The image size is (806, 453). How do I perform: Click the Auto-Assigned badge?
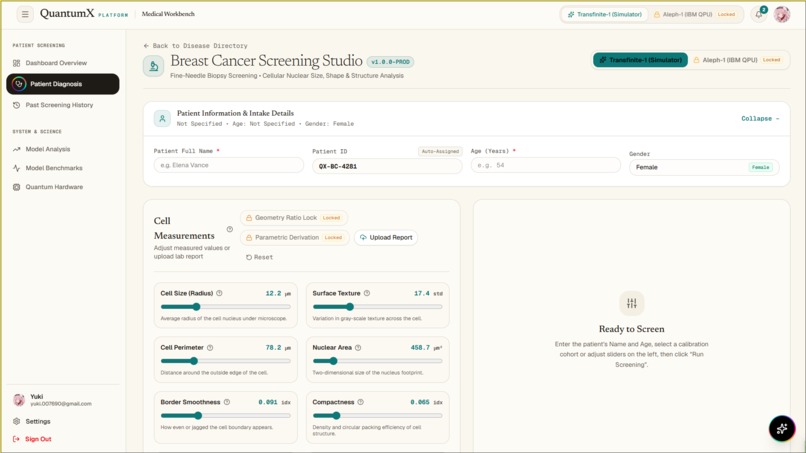point(440,151)
